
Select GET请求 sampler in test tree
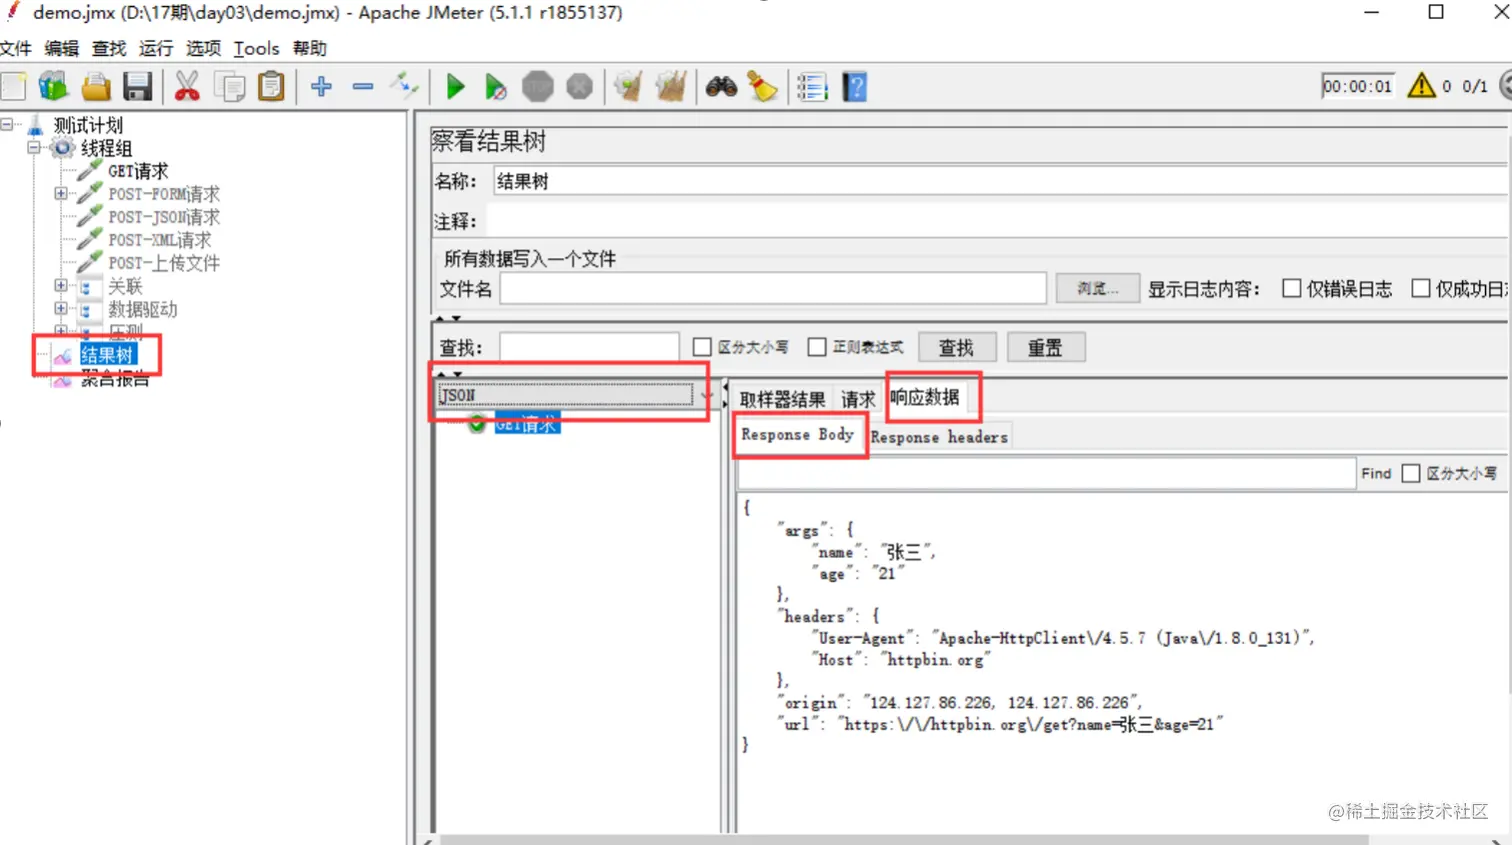138,171
